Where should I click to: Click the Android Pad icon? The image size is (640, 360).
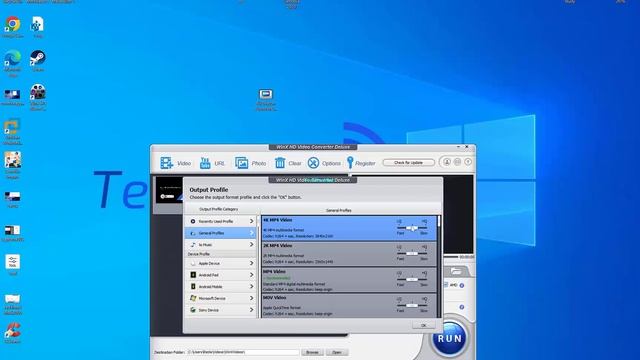coord(193,275)
